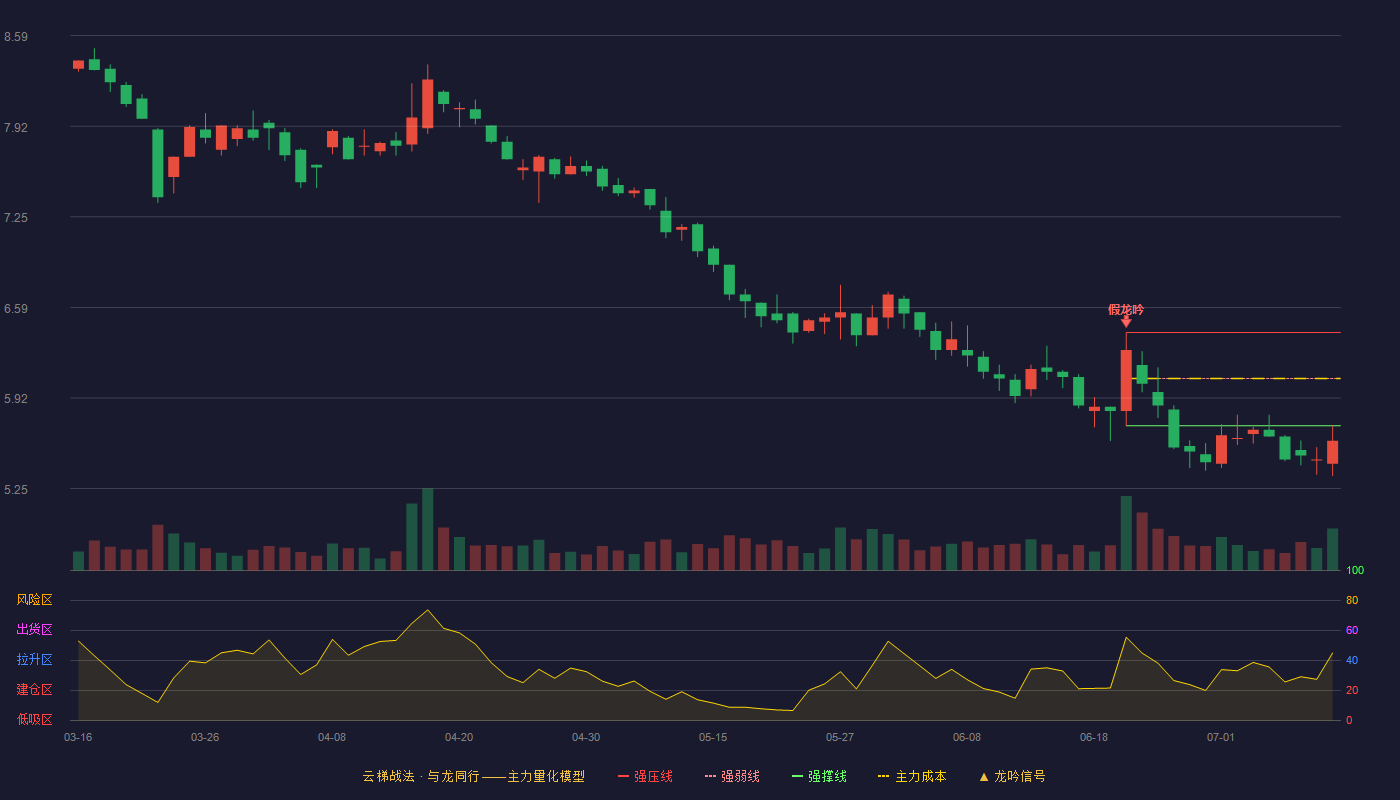Click the 20 indicator scale value
1400x800 pixels.
pos(1352,690)
